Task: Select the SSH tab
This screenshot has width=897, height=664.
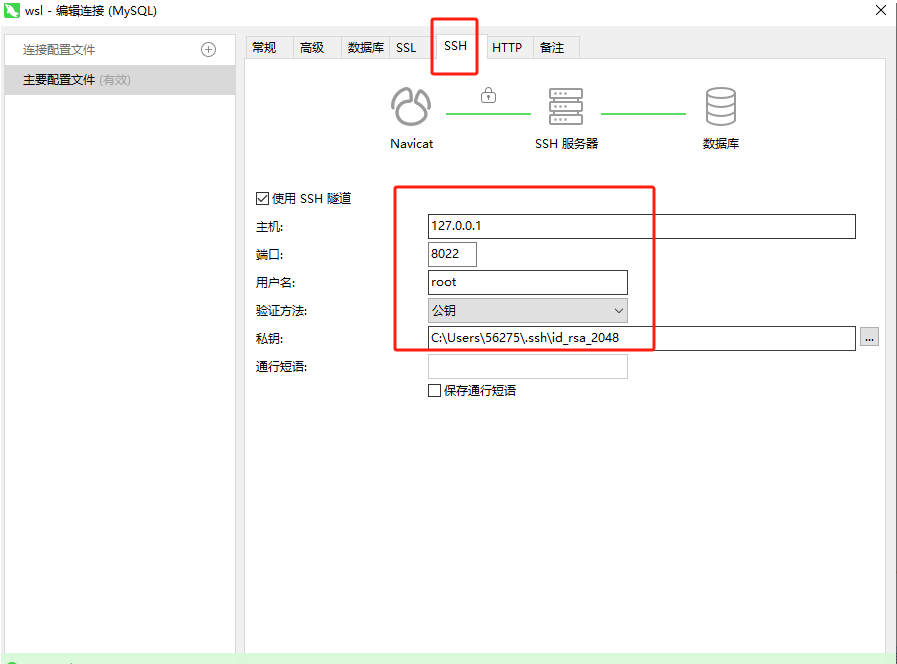Action: (x=455, y=46)
